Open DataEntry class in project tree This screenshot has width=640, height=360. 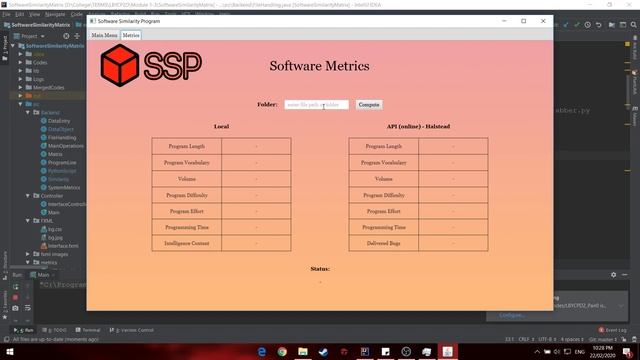pos(59,121)
